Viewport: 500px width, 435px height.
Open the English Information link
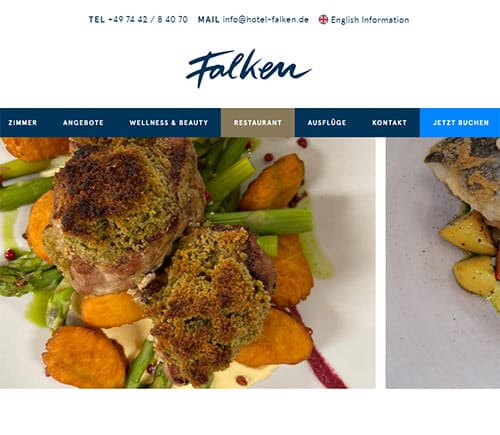coord(370,20)
